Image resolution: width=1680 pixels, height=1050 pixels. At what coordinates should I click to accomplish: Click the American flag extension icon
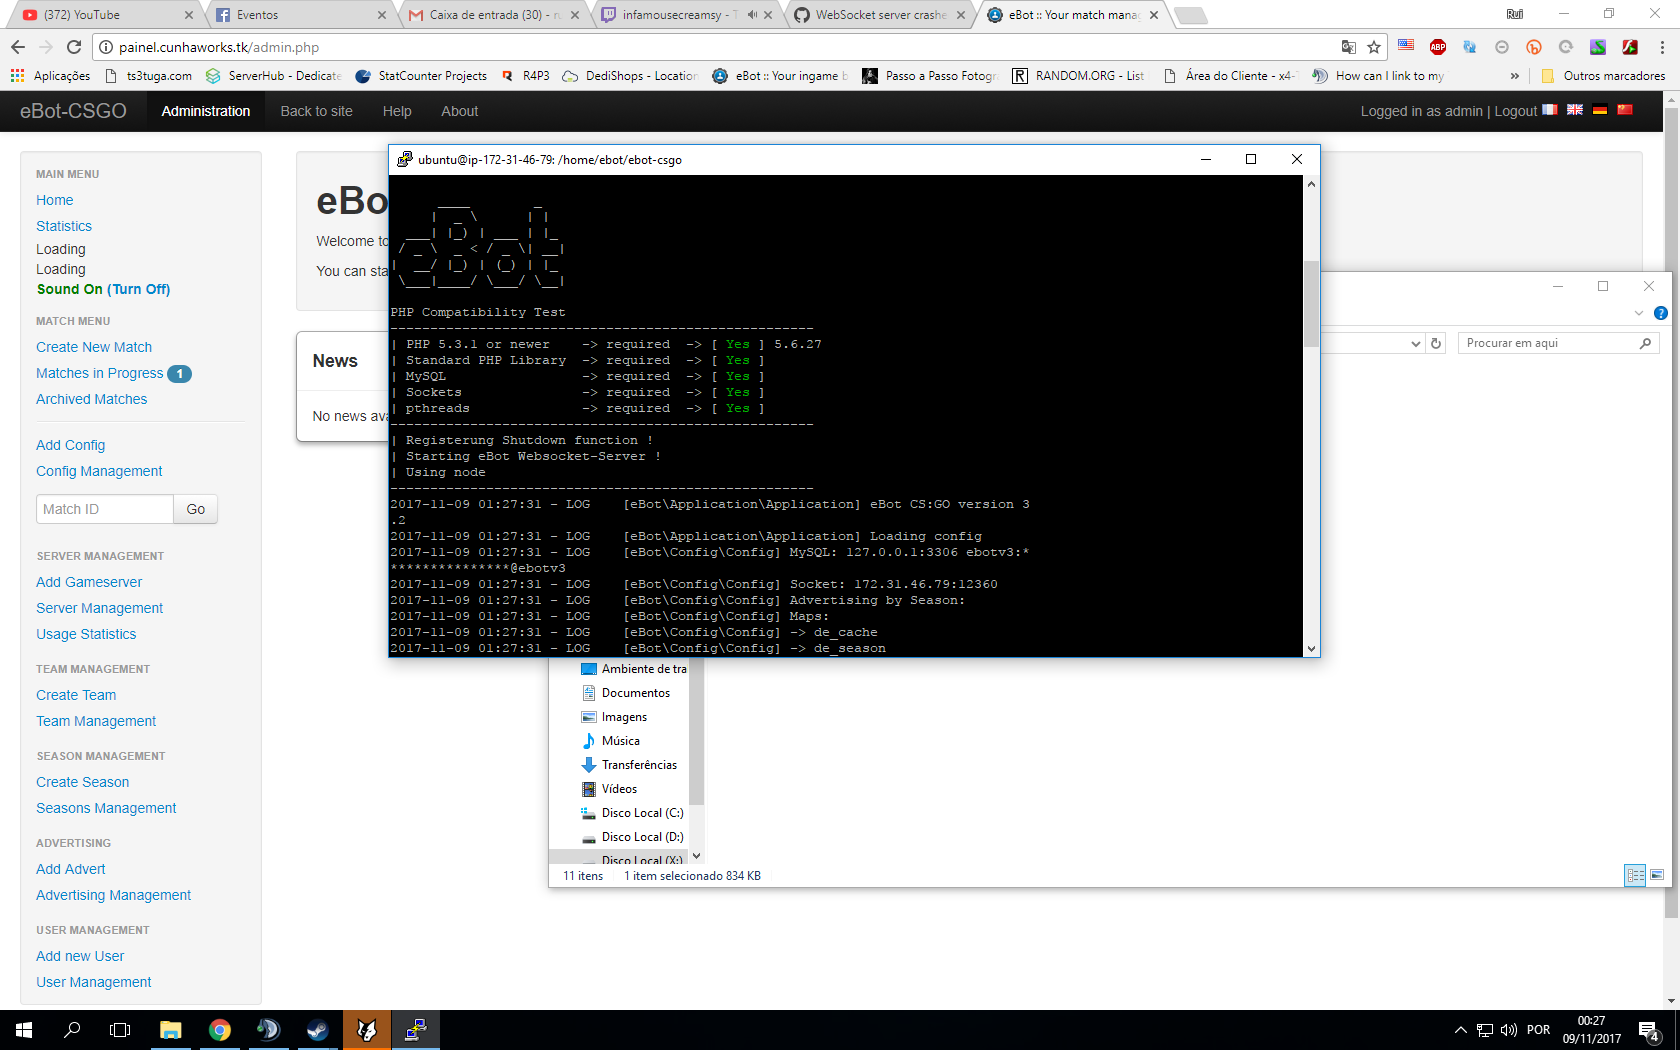coord(1405,46)
